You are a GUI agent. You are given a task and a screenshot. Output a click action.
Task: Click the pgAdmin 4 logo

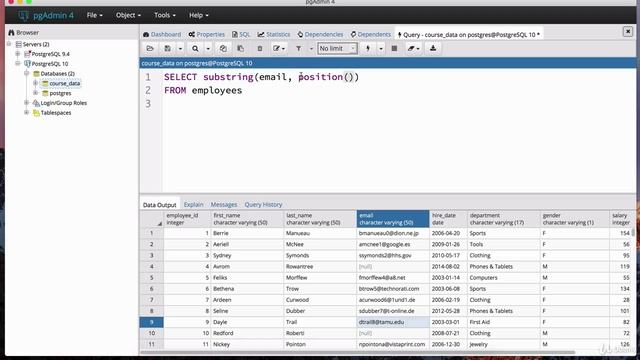(46, 16)
